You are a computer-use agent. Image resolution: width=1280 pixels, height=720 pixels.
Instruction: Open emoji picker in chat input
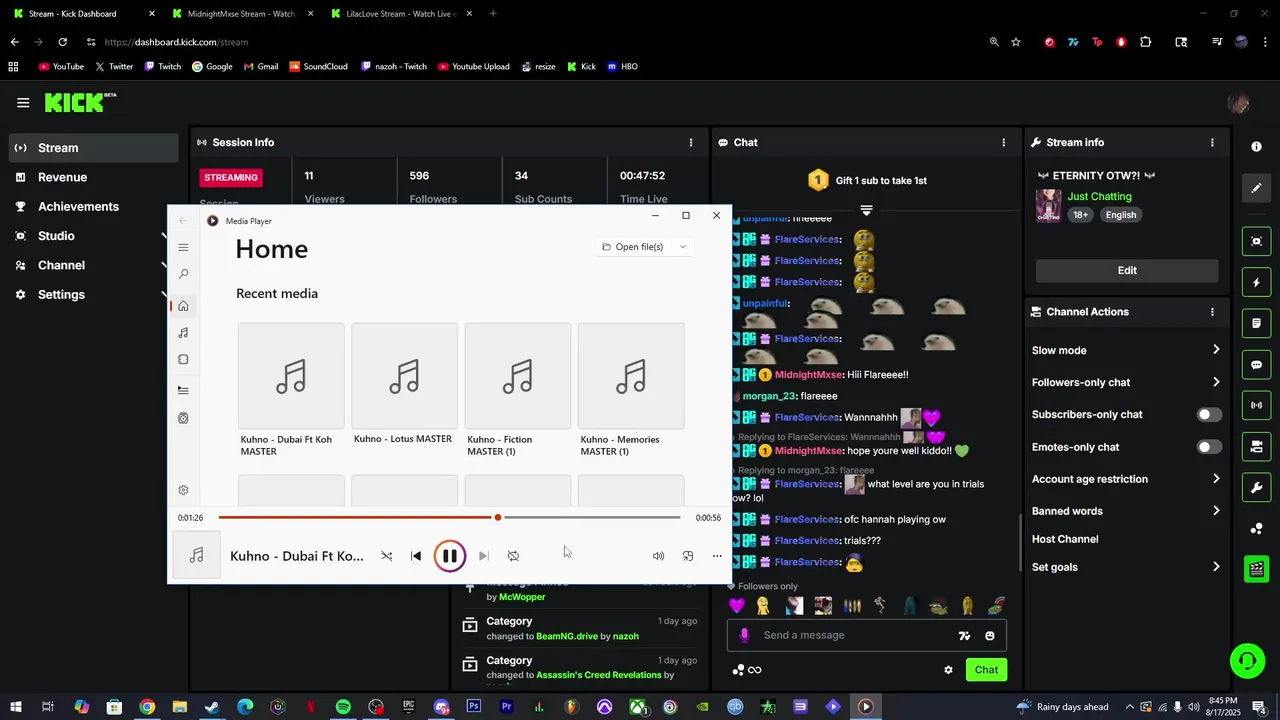pyautogui.click(x=990, y=636)
